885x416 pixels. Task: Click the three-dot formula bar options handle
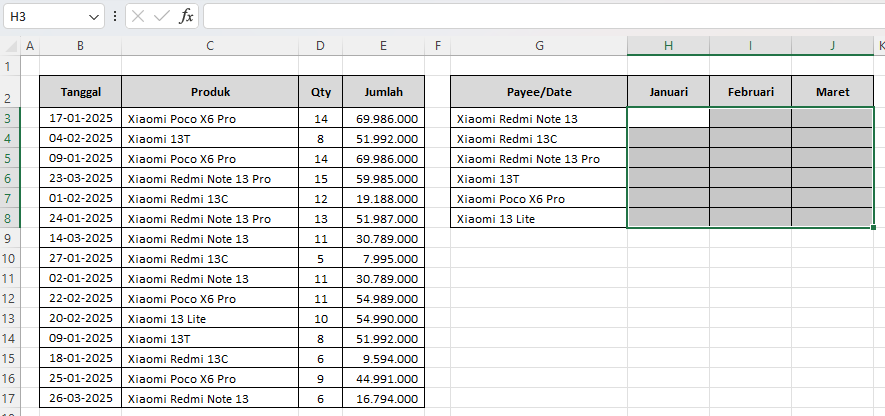click(115, 16)
